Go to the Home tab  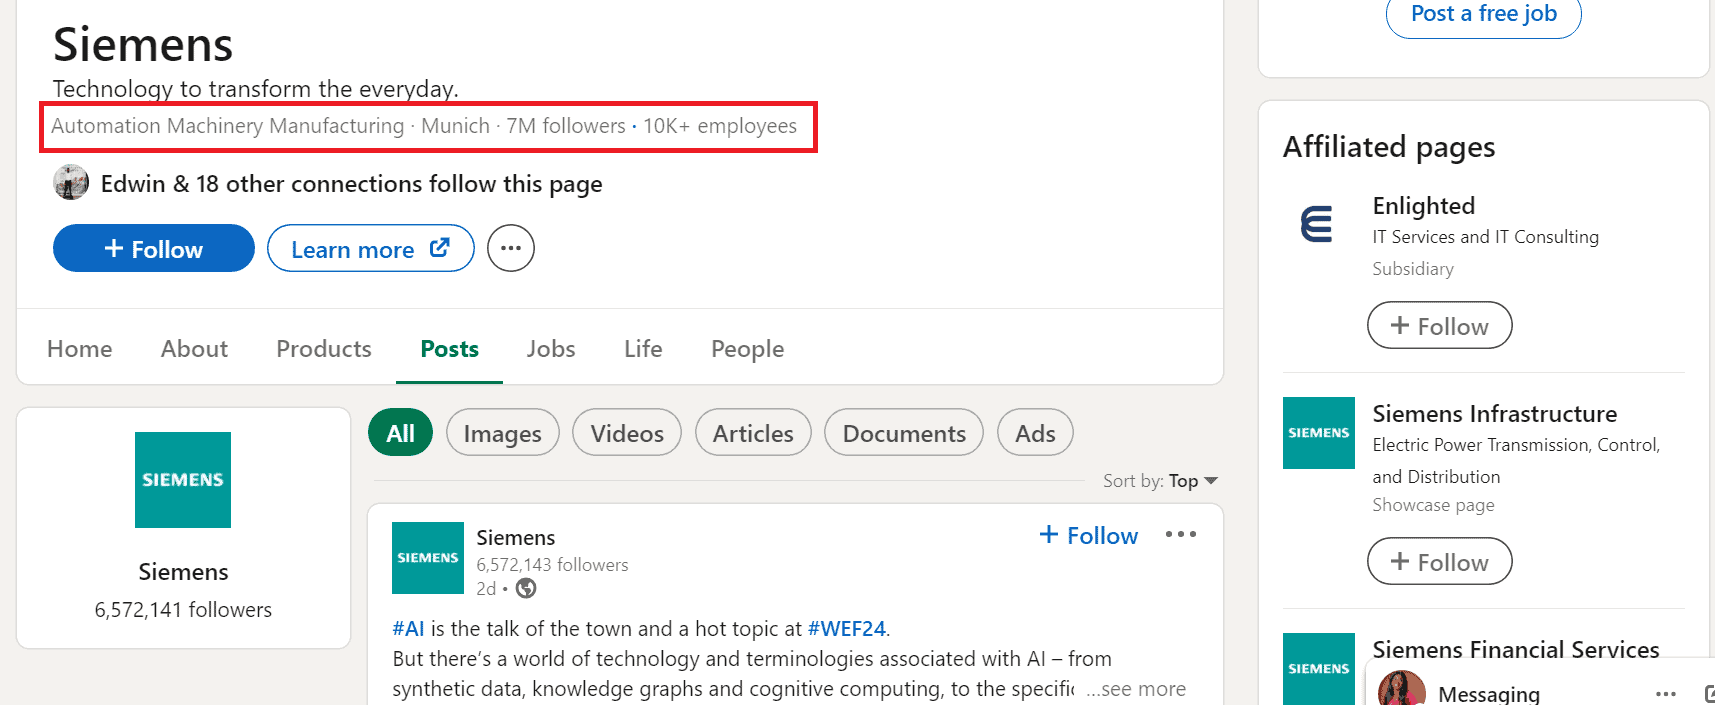[80, 349]
